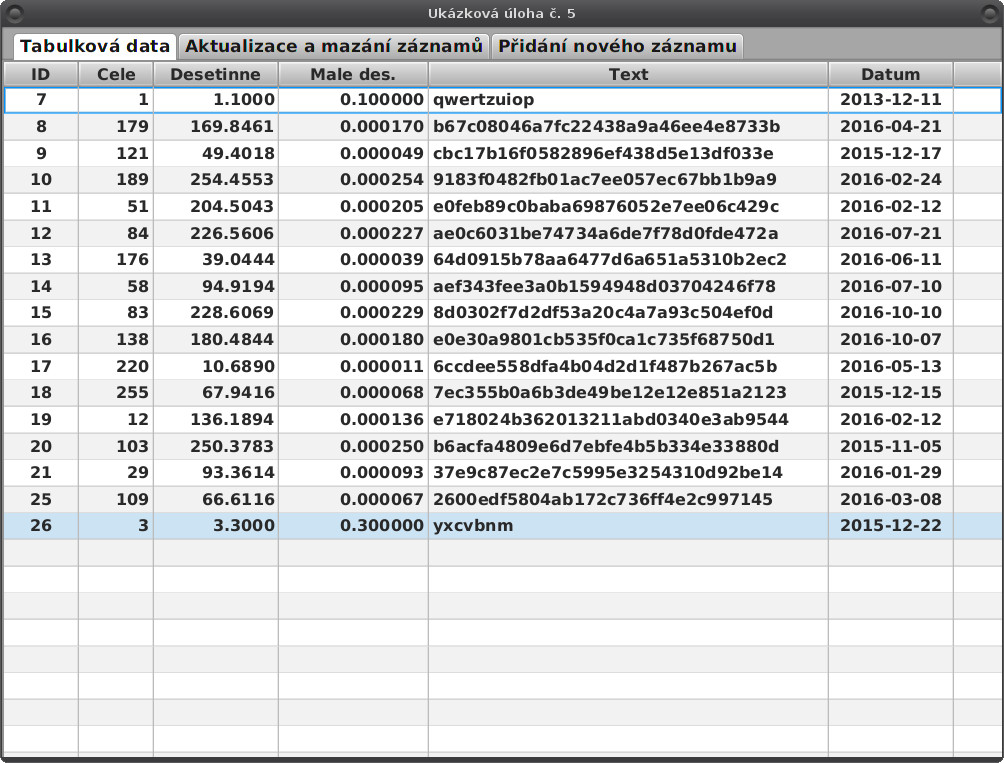Image resolution: width=1004 pixels, height=763 pixels.
Task: Select the text cell aef343fee3a0b1594948d03704246f78
Action: click(628, 287)
